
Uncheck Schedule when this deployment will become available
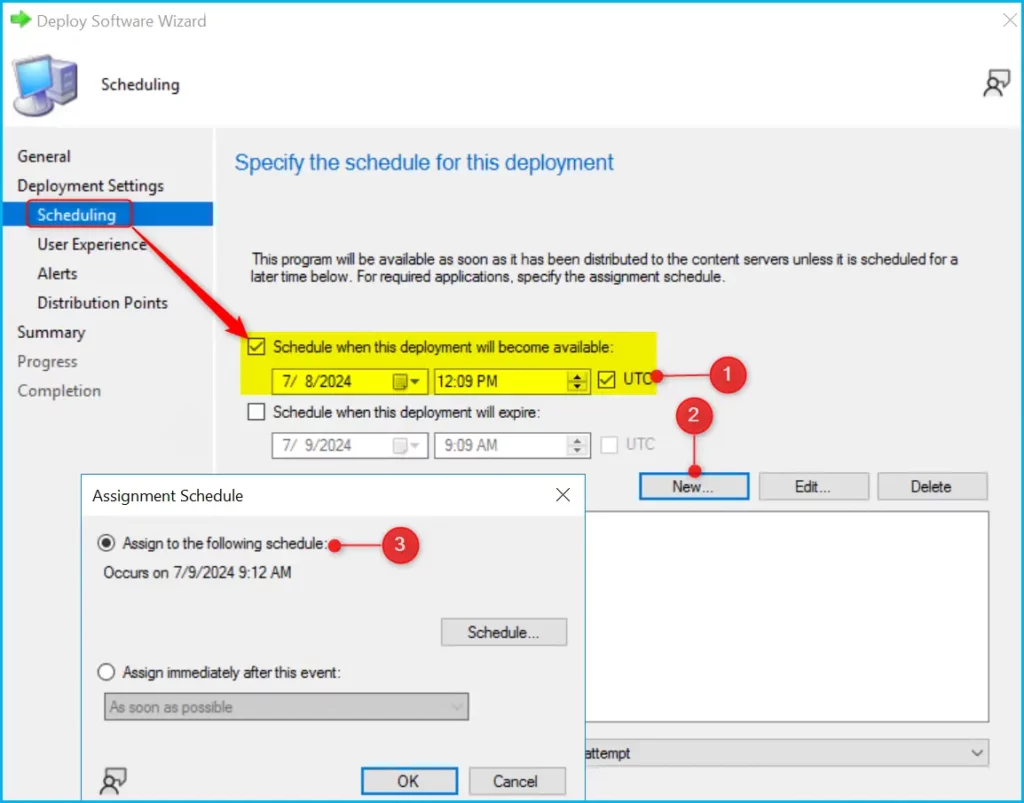coord(257,347)
